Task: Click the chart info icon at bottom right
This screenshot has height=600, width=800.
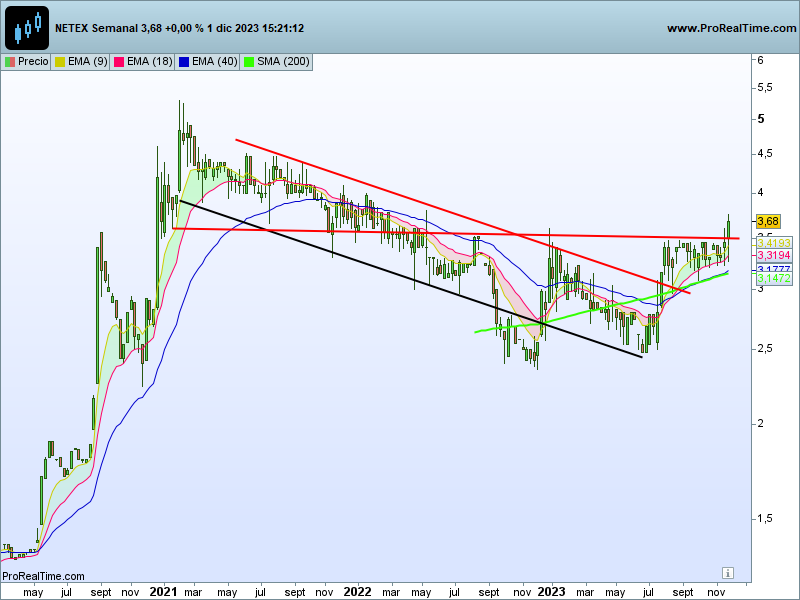Action: pos(728,572)
